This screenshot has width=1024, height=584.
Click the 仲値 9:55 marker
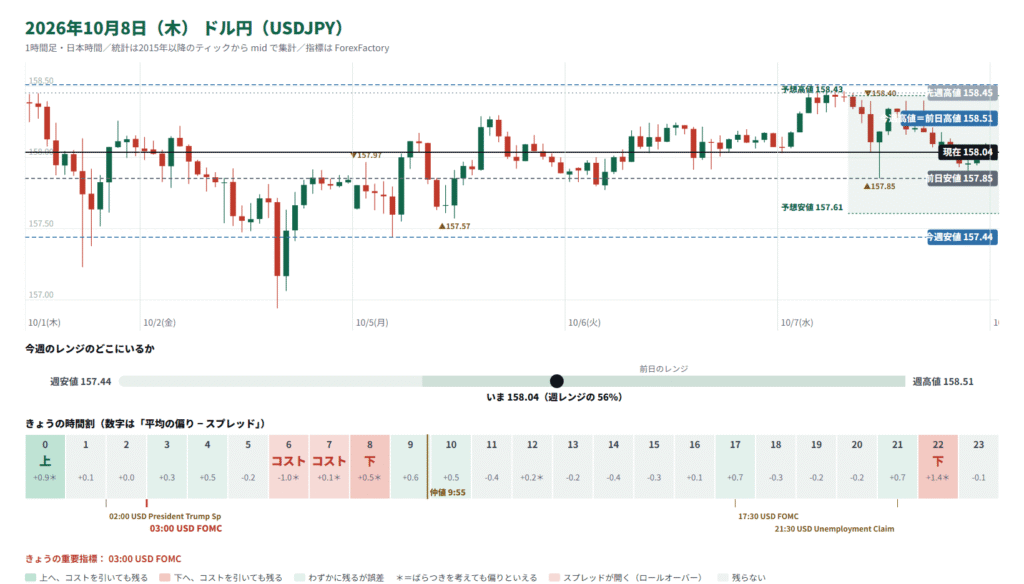click(x=447, y=493)
